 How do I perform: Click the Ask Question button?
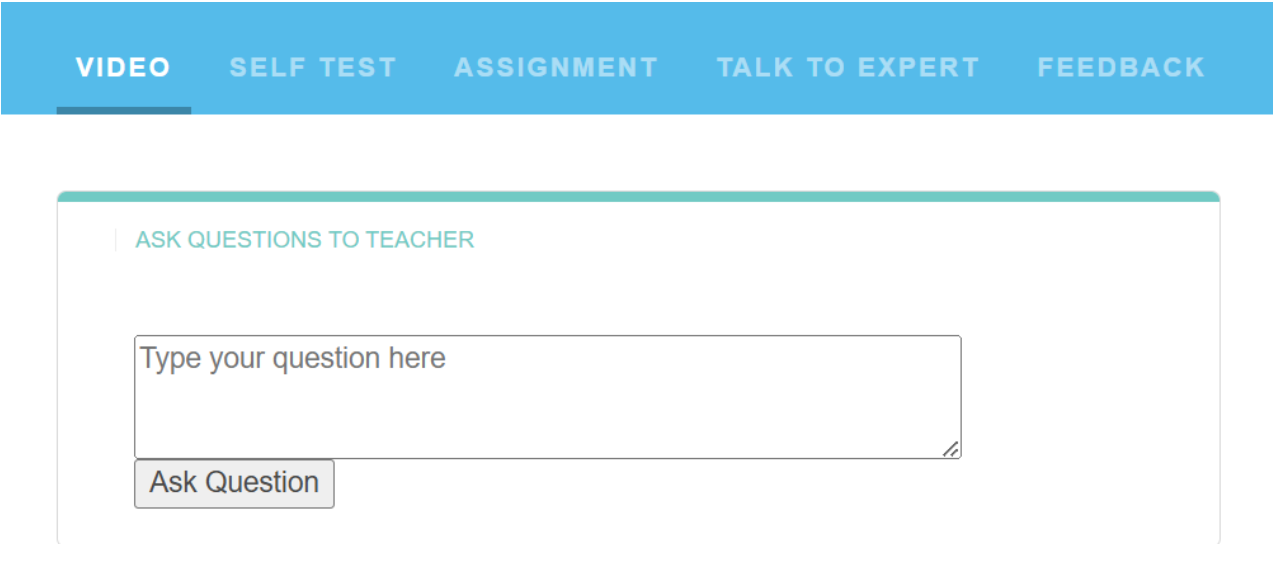point(234,483)
